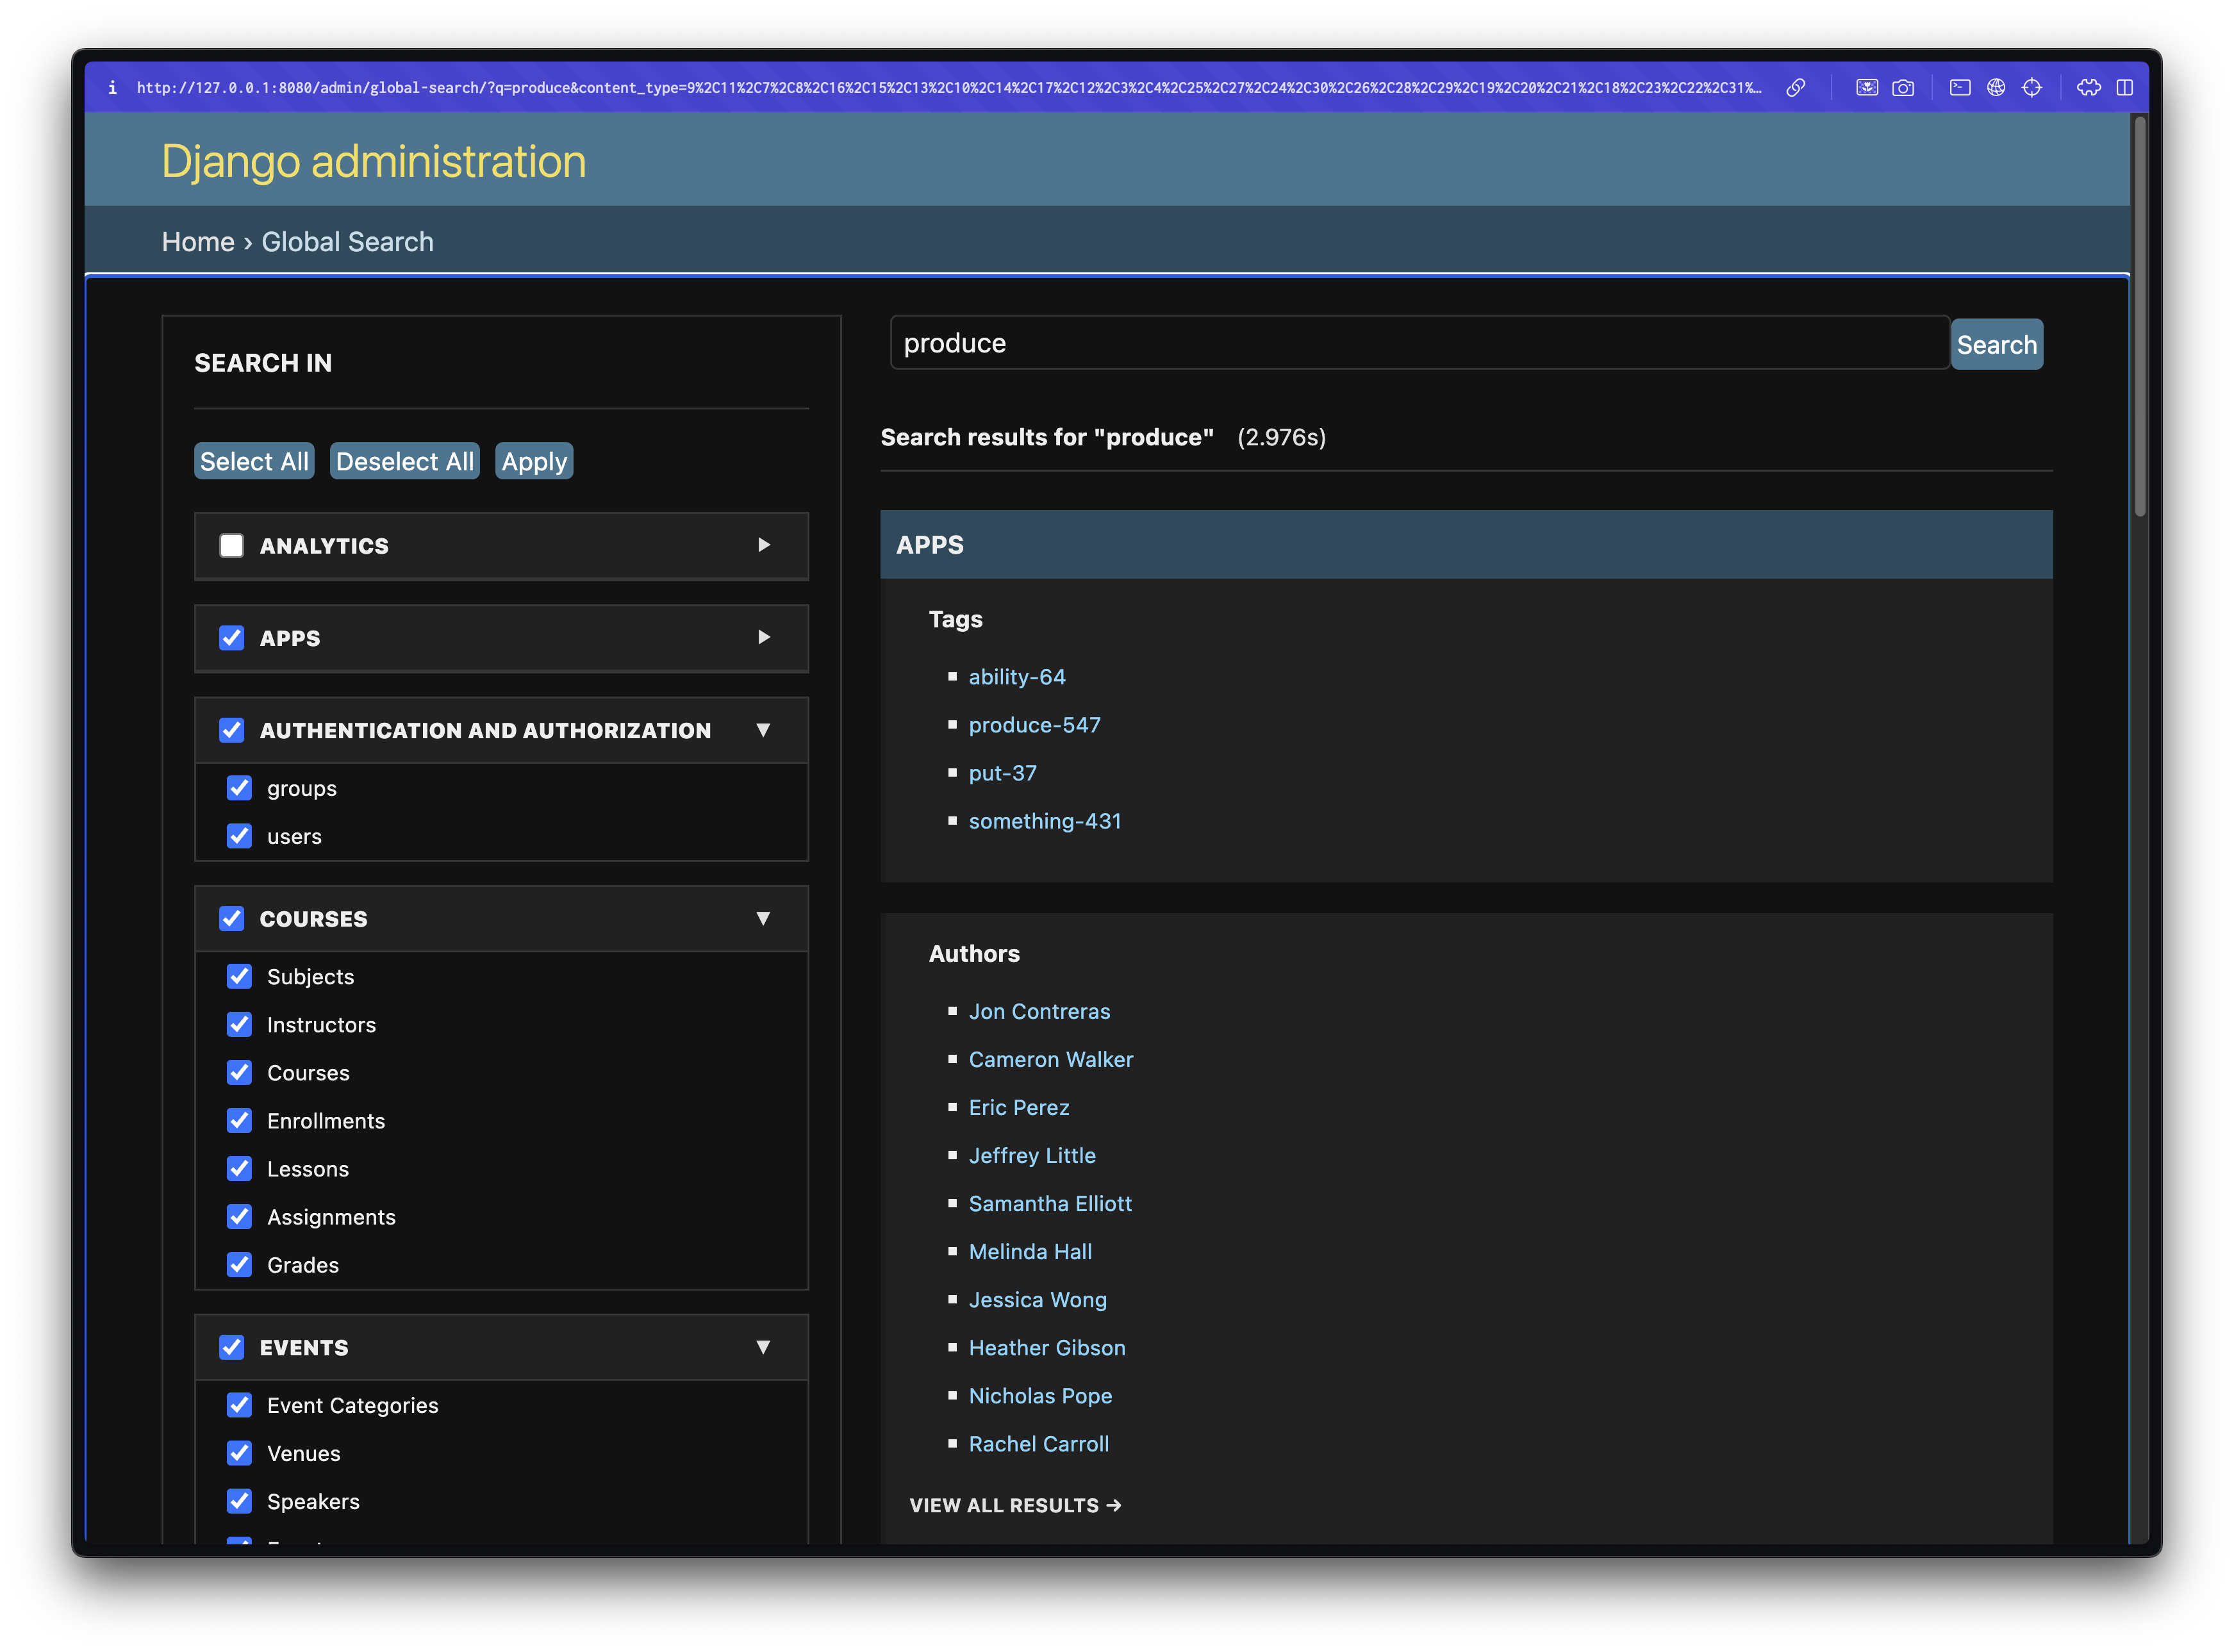The width and height of the screenshot is (2234, 1652).
Task: Click the Search button
Action: click(1997, 344)
